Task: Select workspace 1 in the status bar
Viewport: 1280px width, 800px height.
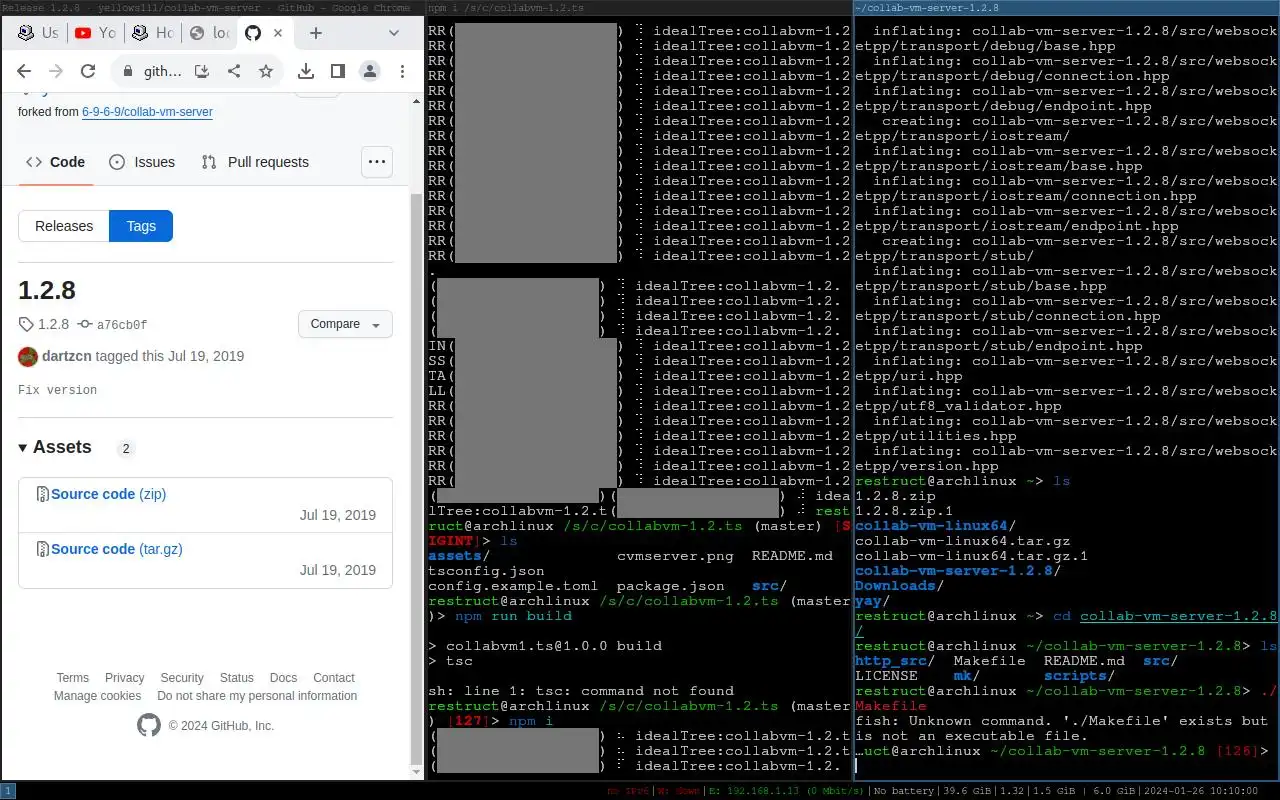Action: click(8, 790)
